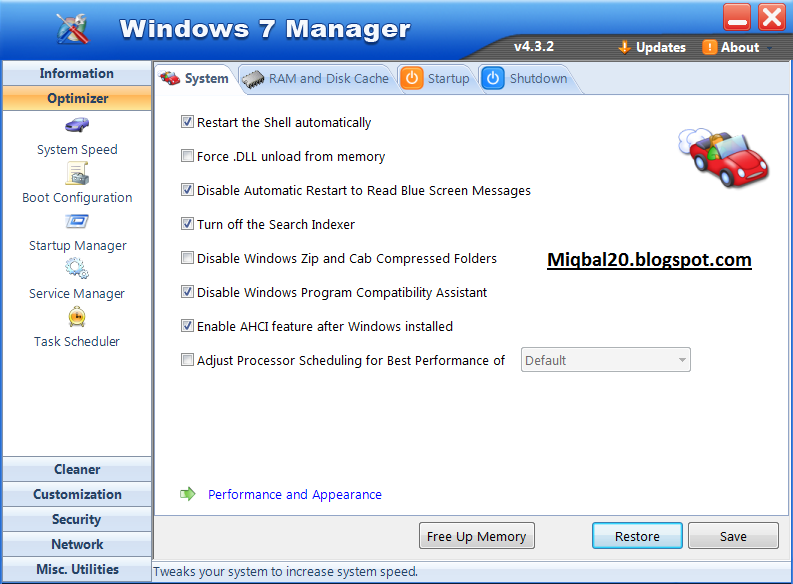Expand the About menu arrow

[769, 48]
